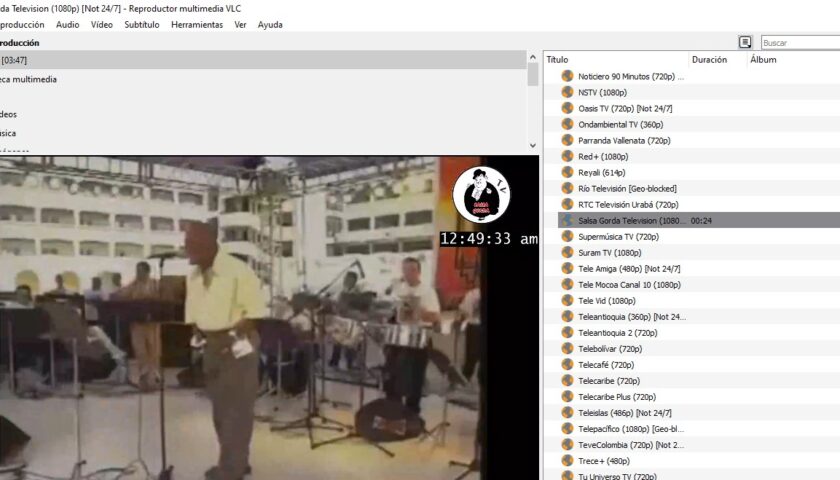Click the Salsa Gorda TV logo in the video
Image resolution: width=840 pixels, height=480 pixels.
[481, 194]
